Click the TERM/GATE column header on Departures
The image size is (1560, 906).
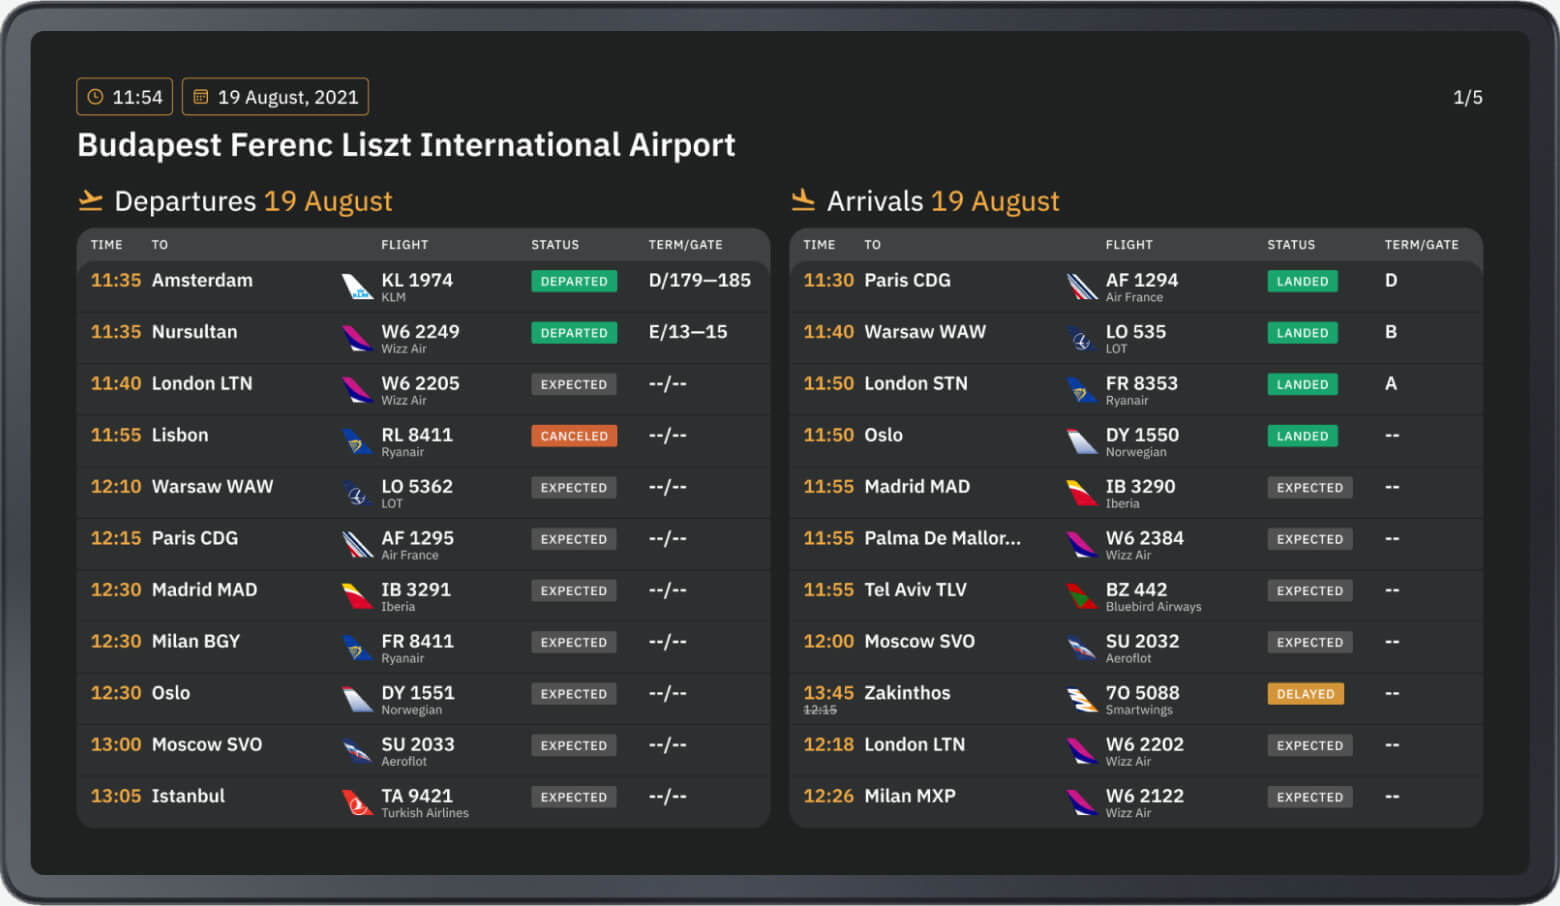[686, 244]
